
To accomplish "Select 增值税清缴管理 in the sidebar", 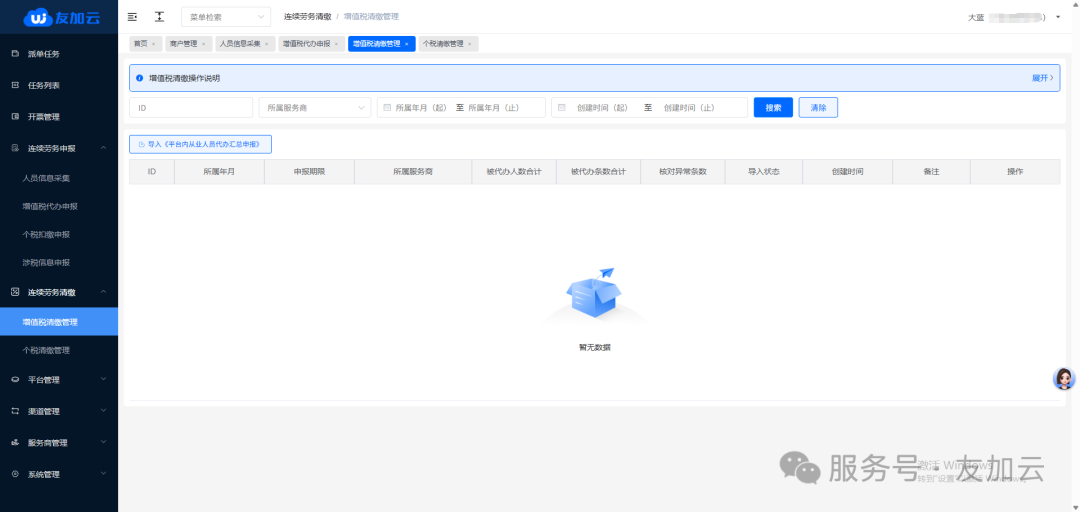I will (x=59, y=322).
